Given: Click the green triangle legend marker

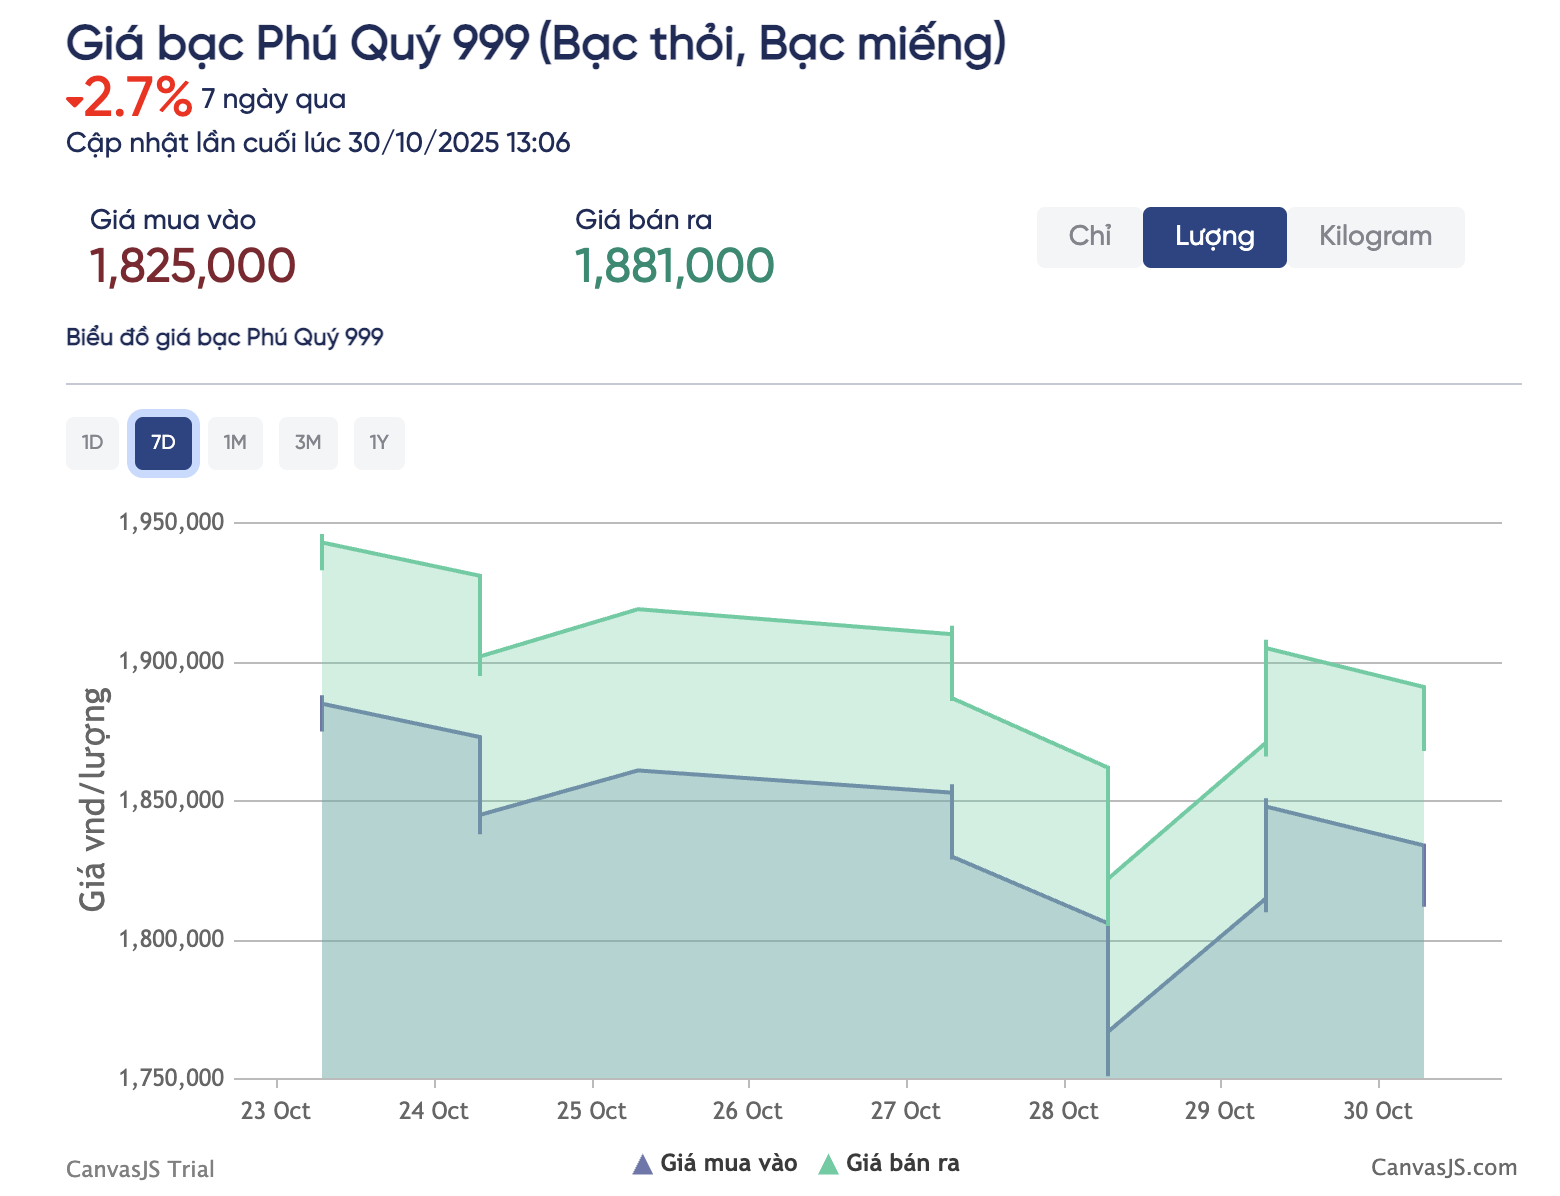Looking at the screenshot, I should [830, 1163].
